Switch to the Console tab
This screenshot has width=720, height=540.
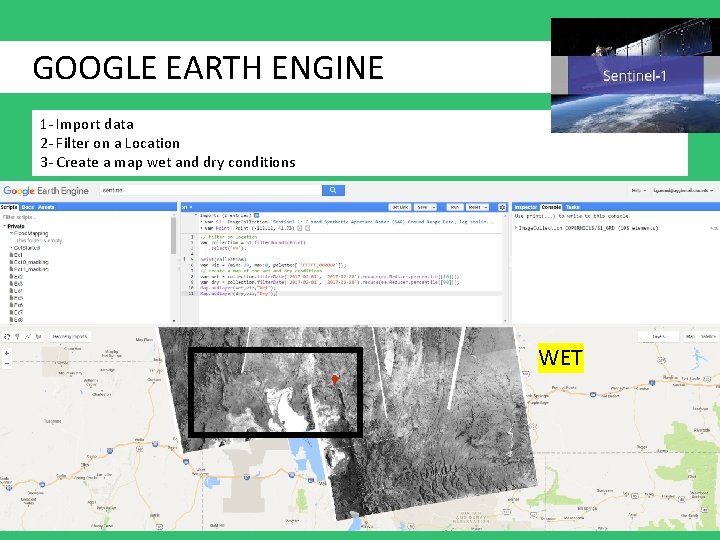tap(551, 207)
